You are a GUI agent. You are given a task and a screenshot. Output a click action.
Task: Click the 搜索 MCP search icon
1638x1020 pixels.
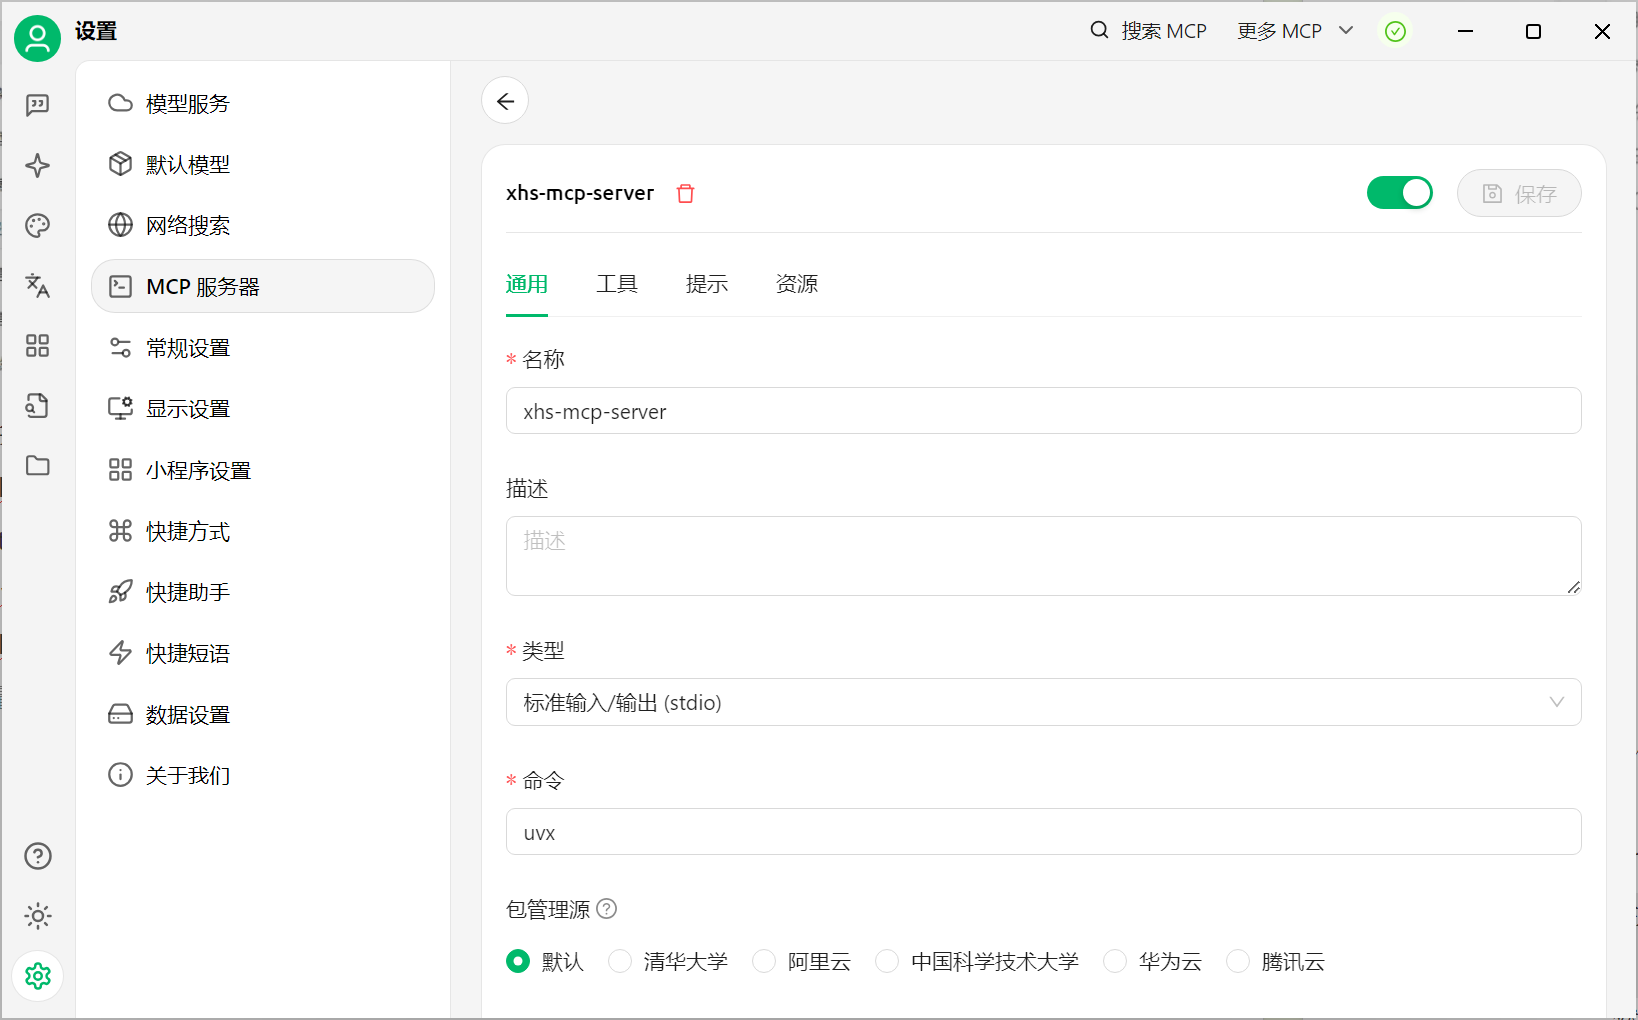click(x=1099, y=30)
